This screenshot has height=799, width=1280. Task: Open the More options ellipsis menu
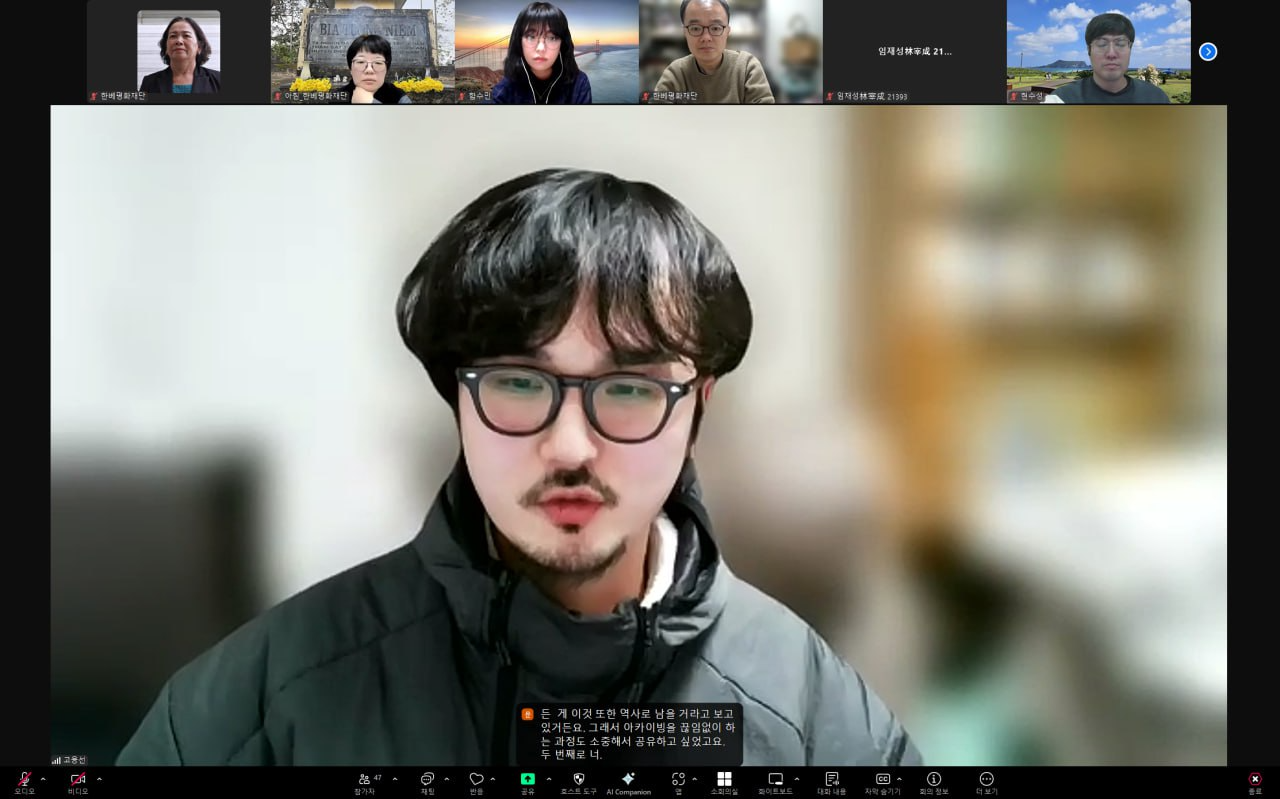pyautogui.click(x=987, y=783)
